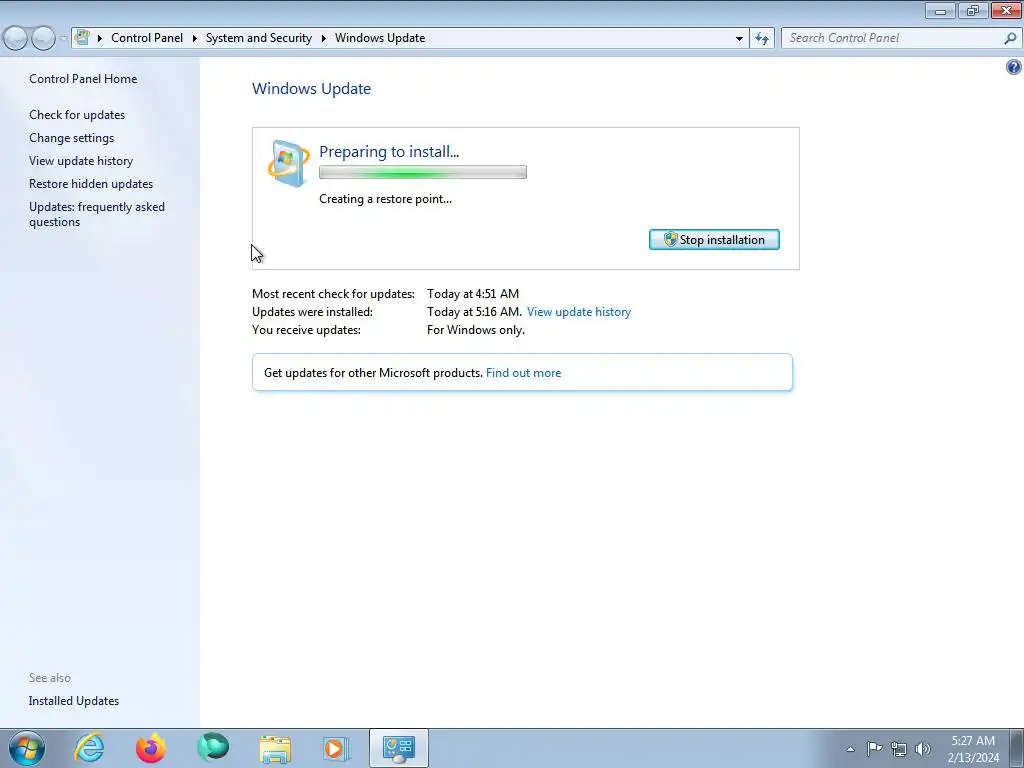1024x768 pixels.
Task: Open address bar history dropdown
Action: click(x=739, y=39)
